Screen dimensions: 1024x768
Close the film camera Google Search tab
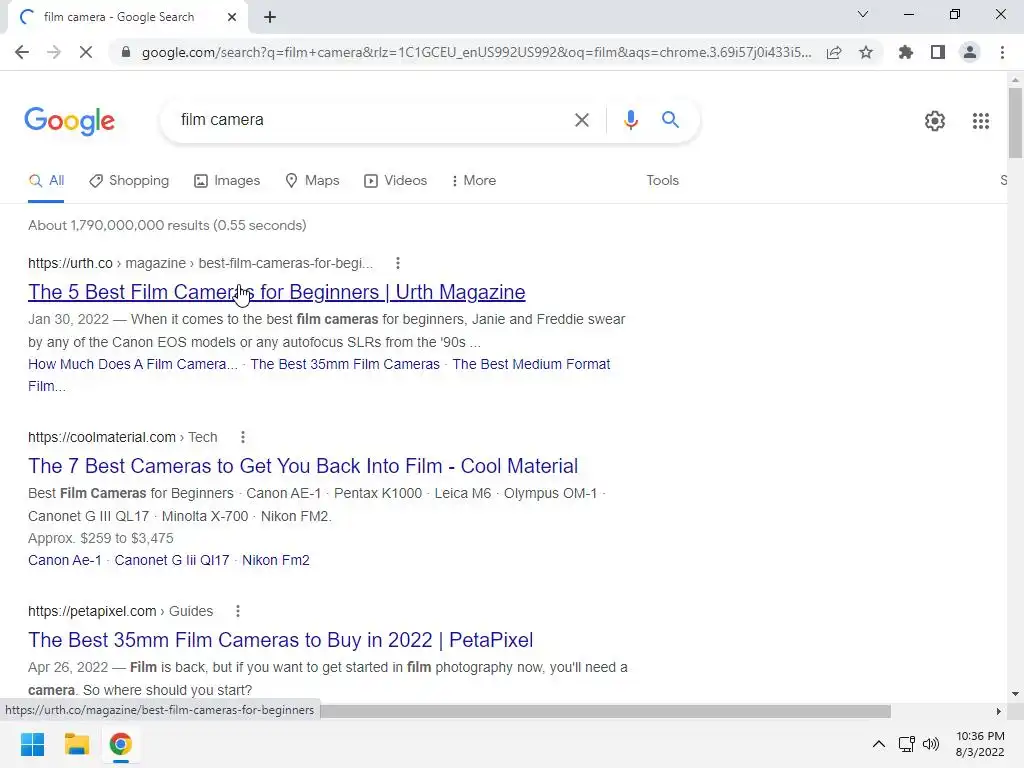point(232,17)
